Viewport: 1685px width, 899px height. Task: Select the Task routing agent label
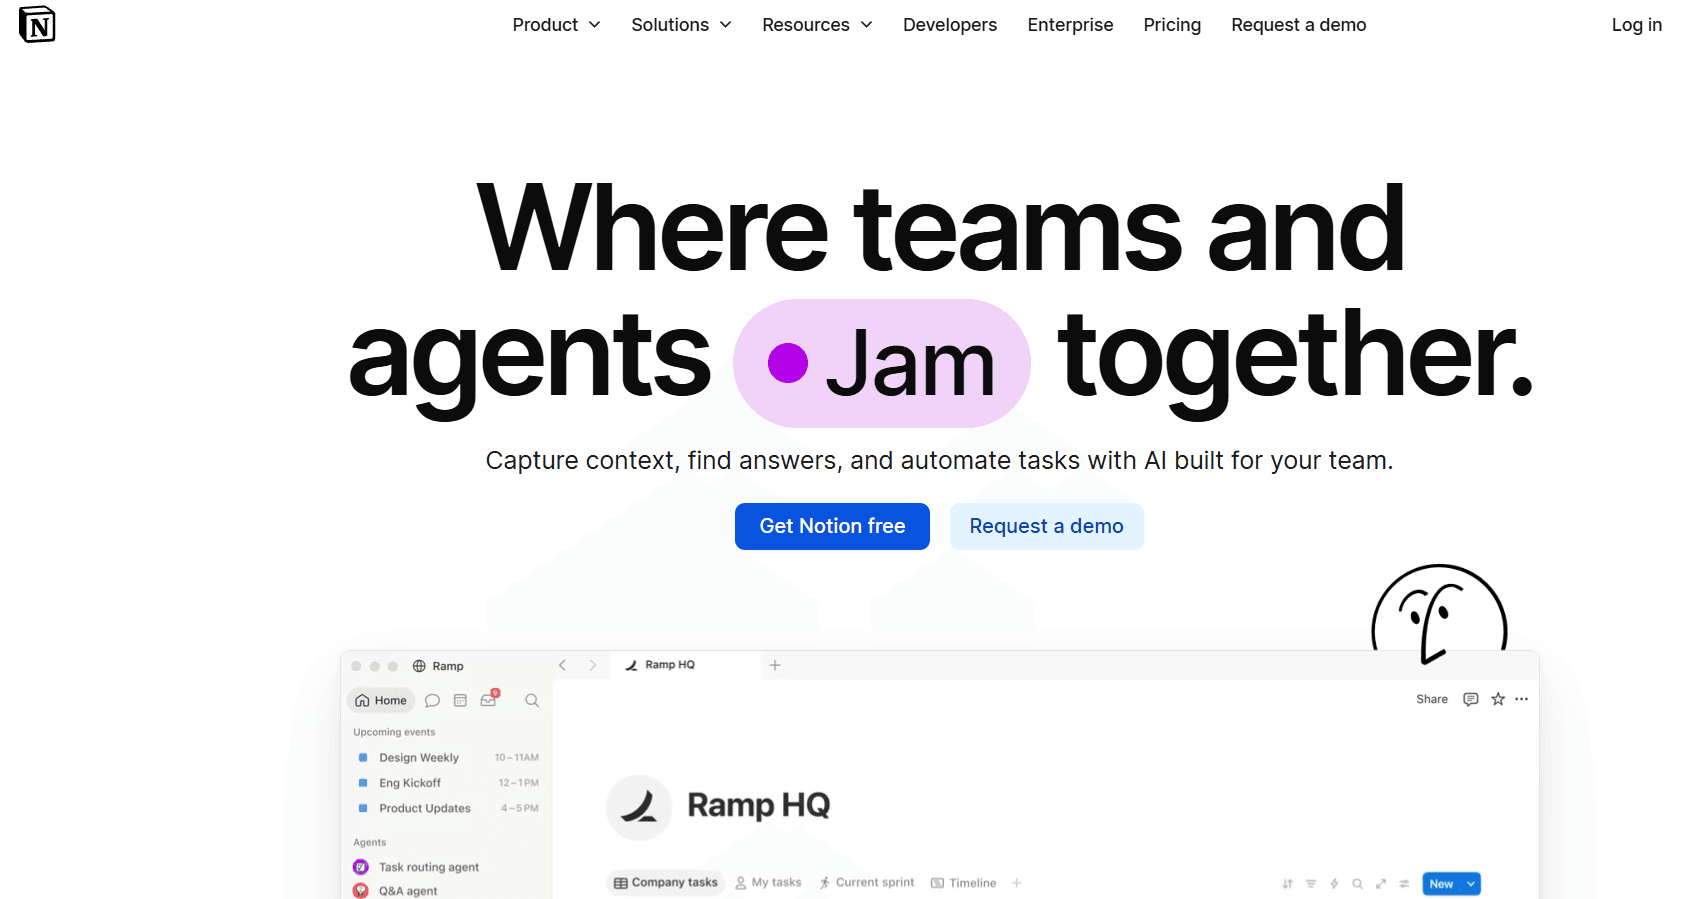coord(429,867)
